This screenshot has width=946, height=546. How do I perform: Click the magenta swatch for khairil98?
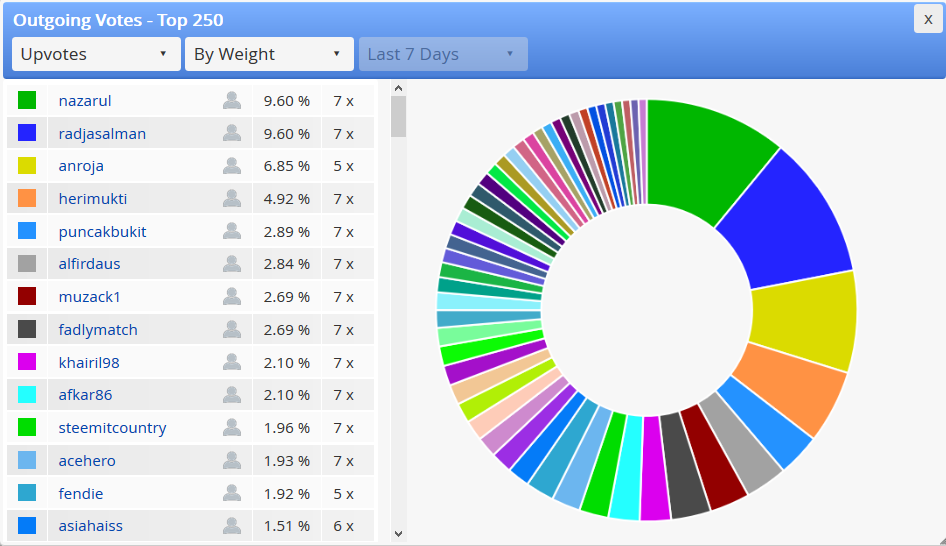tap(27, 362)
